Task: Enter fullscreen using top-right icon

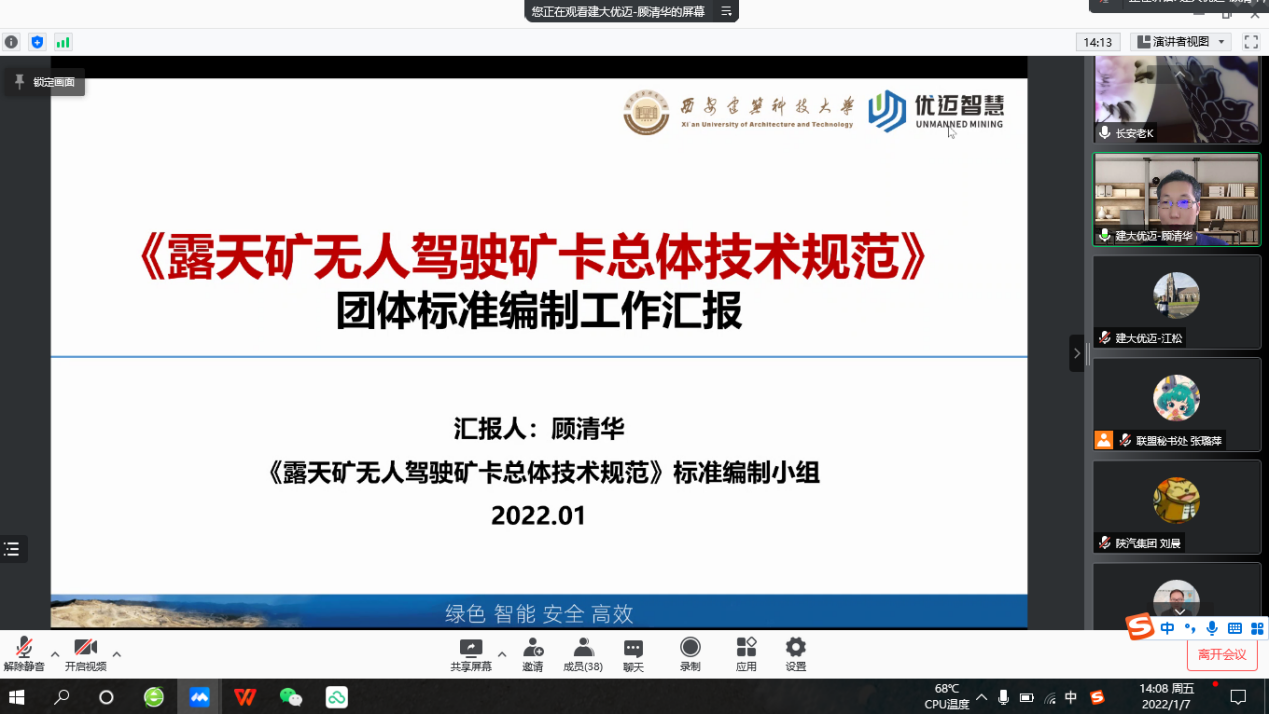Action: point(1251,42)
